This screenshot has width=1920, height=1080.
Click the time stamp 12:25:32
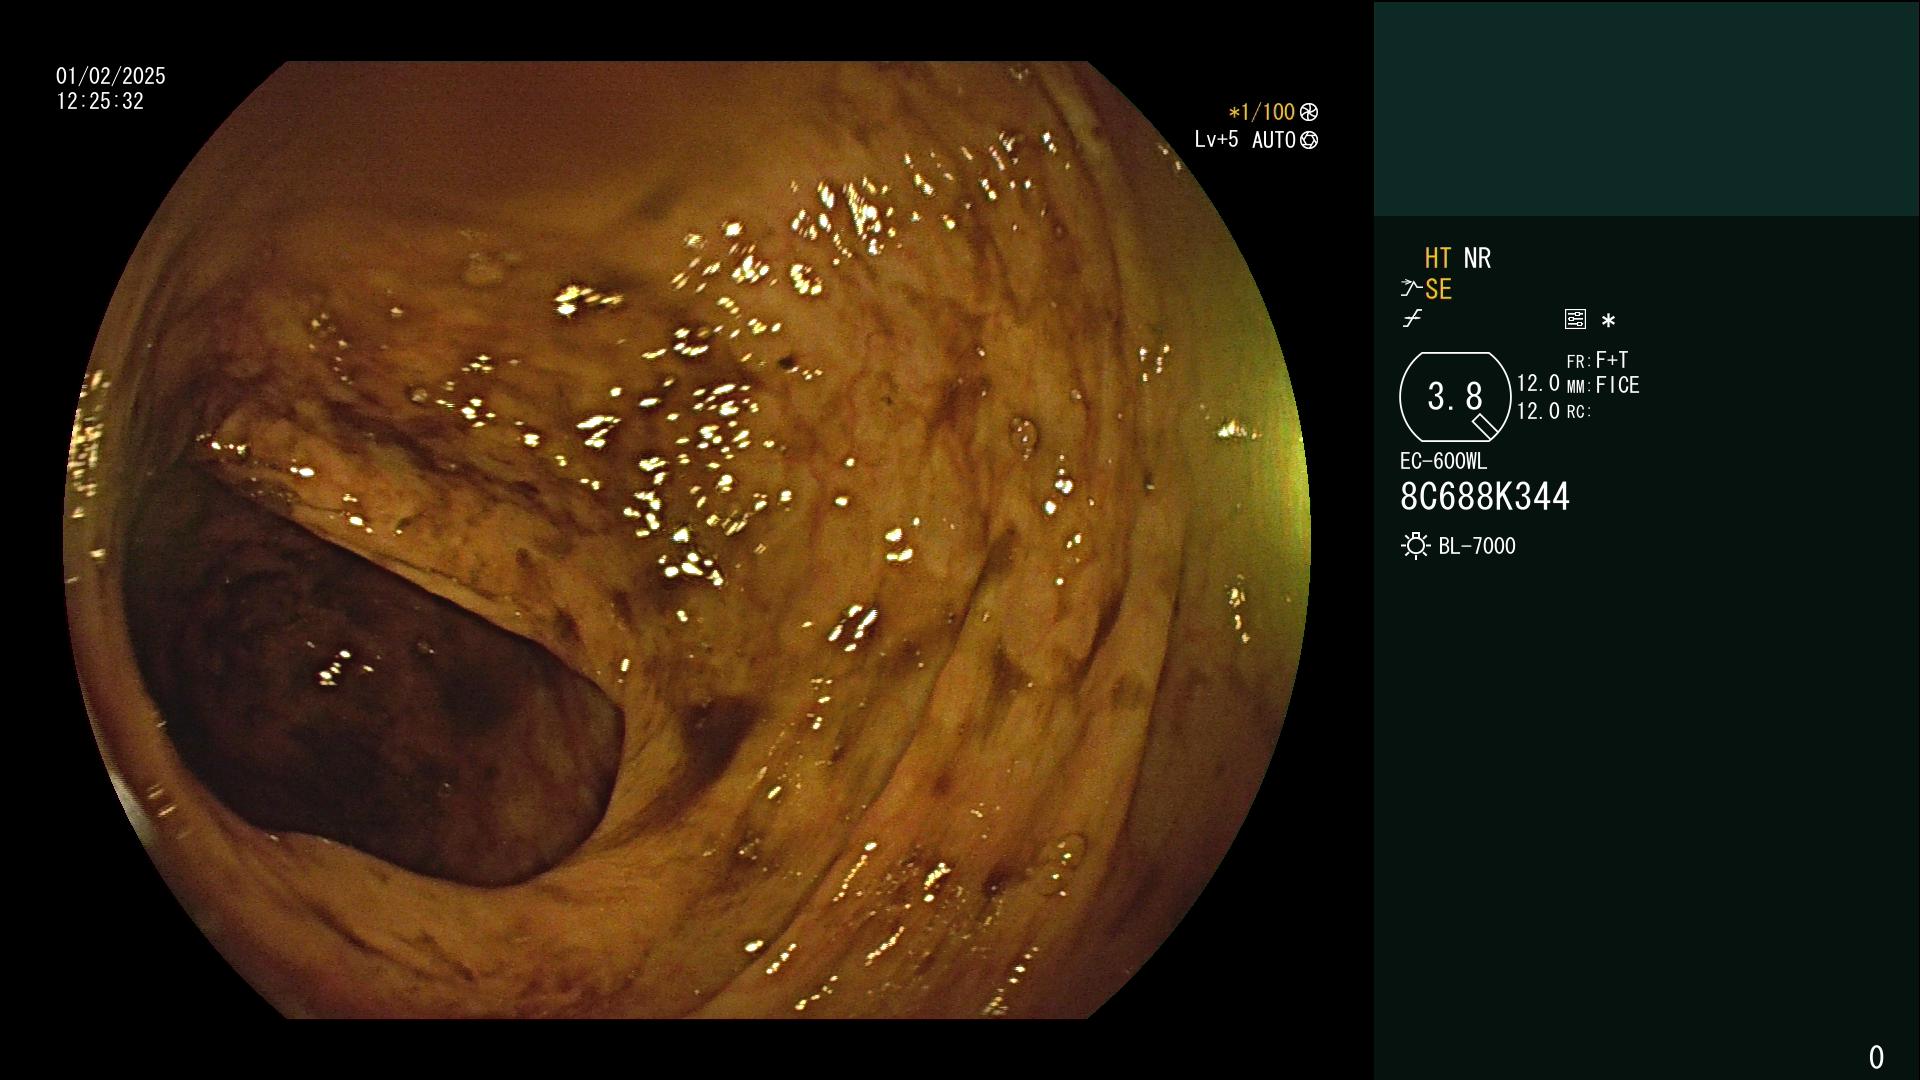[x=100, y=102]
